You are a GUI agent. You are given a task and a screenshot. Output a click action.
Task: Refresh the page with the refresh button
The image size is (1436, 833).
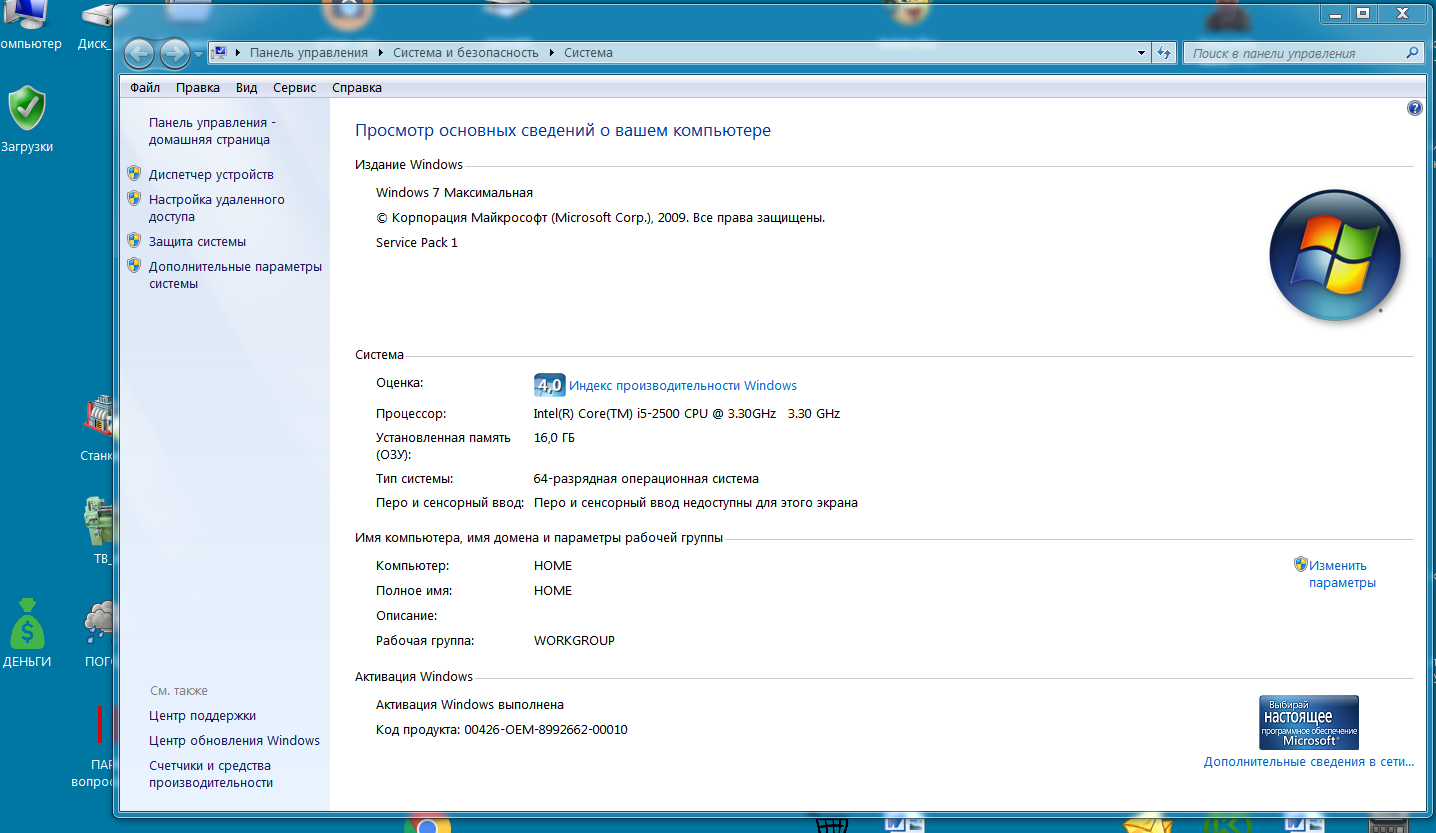pos(1164,53)
